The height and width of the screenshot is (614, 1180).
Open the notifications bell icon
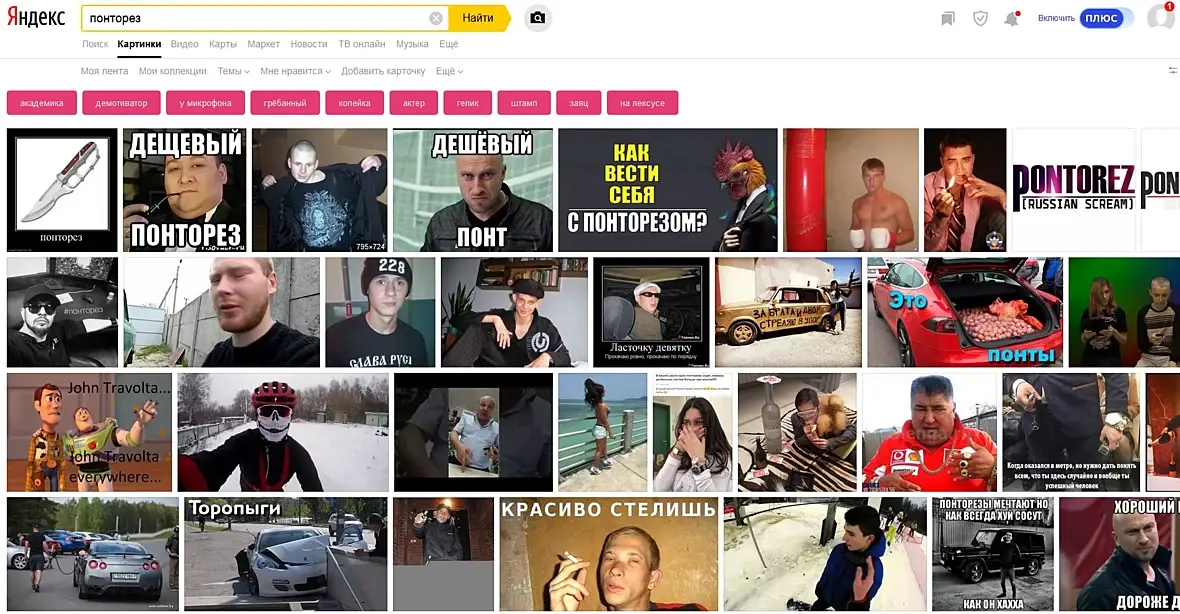click(1011, 18)
